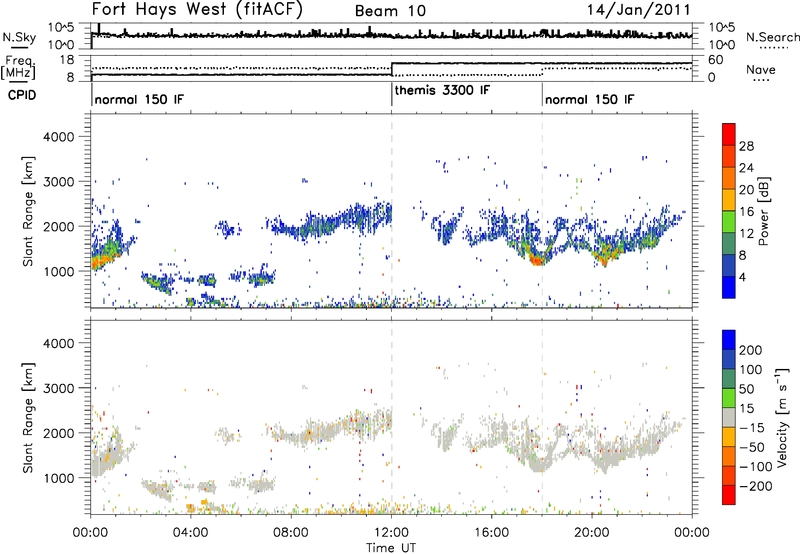Click the '20:00' time axis label

(592, 533)
